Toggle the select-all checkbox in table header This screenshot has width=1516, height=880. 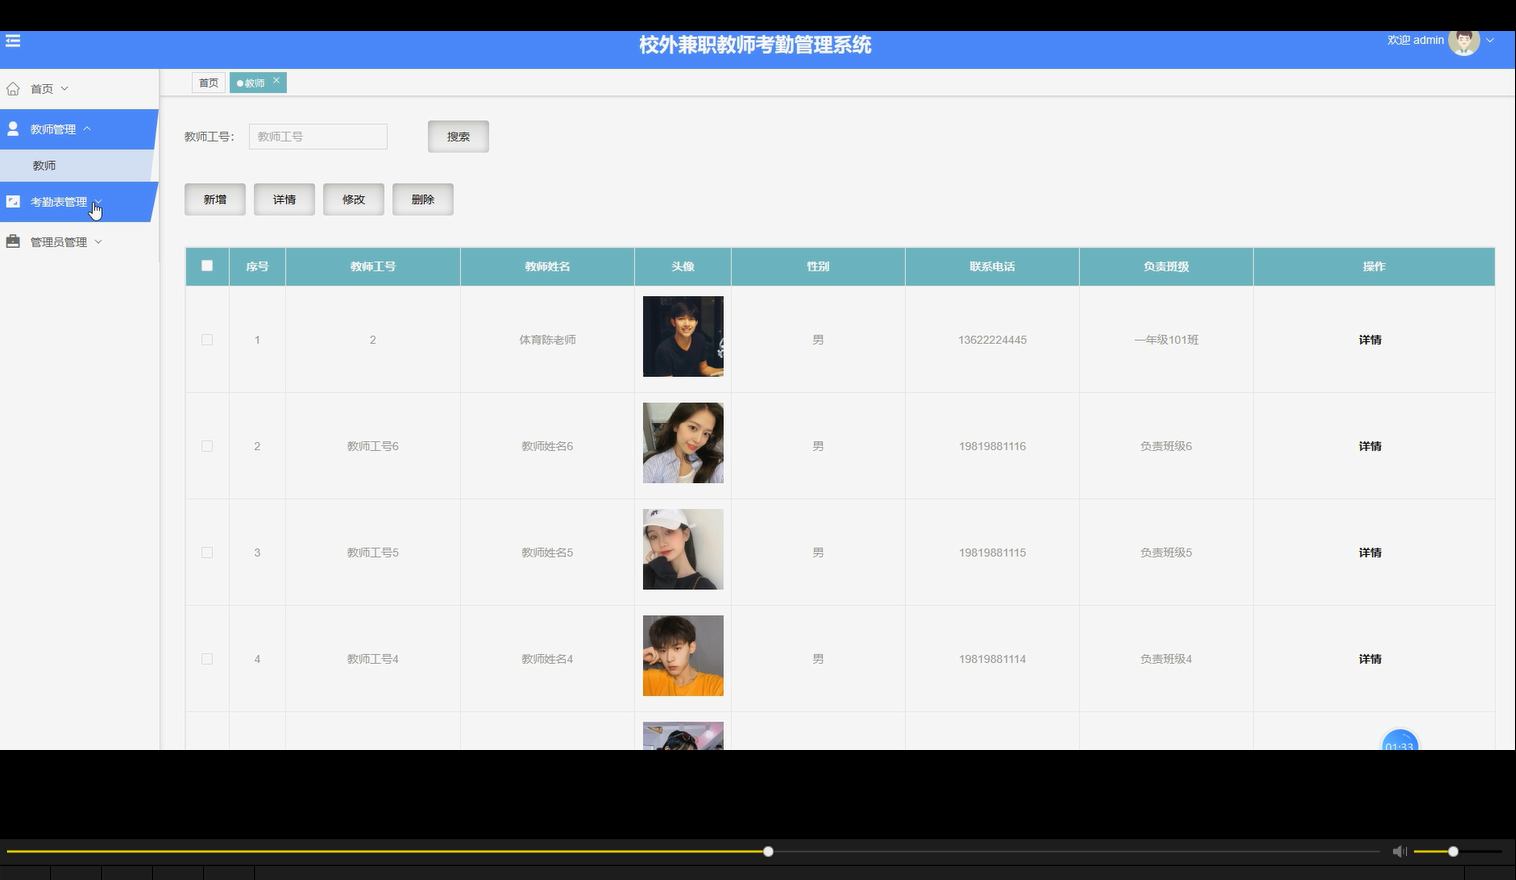tap(207, 266)
